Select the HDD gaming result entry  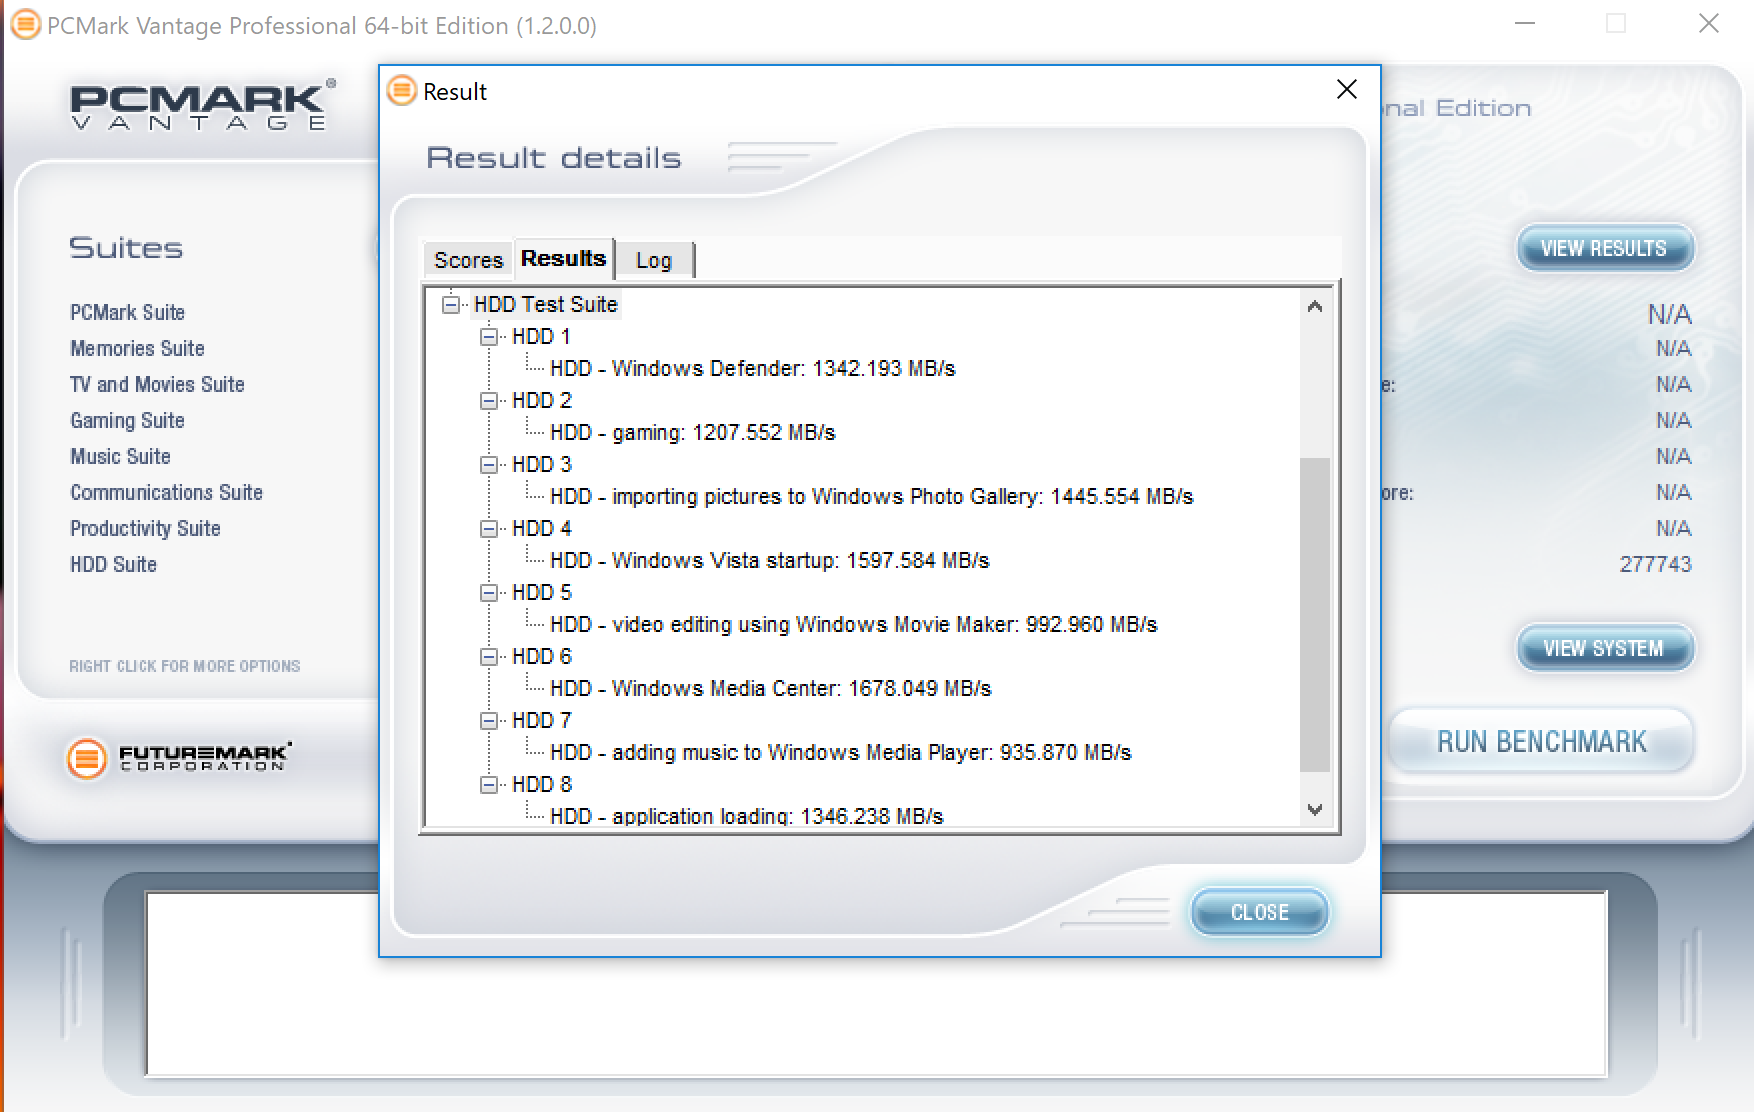pyautogui.click(x=692, y=433)
